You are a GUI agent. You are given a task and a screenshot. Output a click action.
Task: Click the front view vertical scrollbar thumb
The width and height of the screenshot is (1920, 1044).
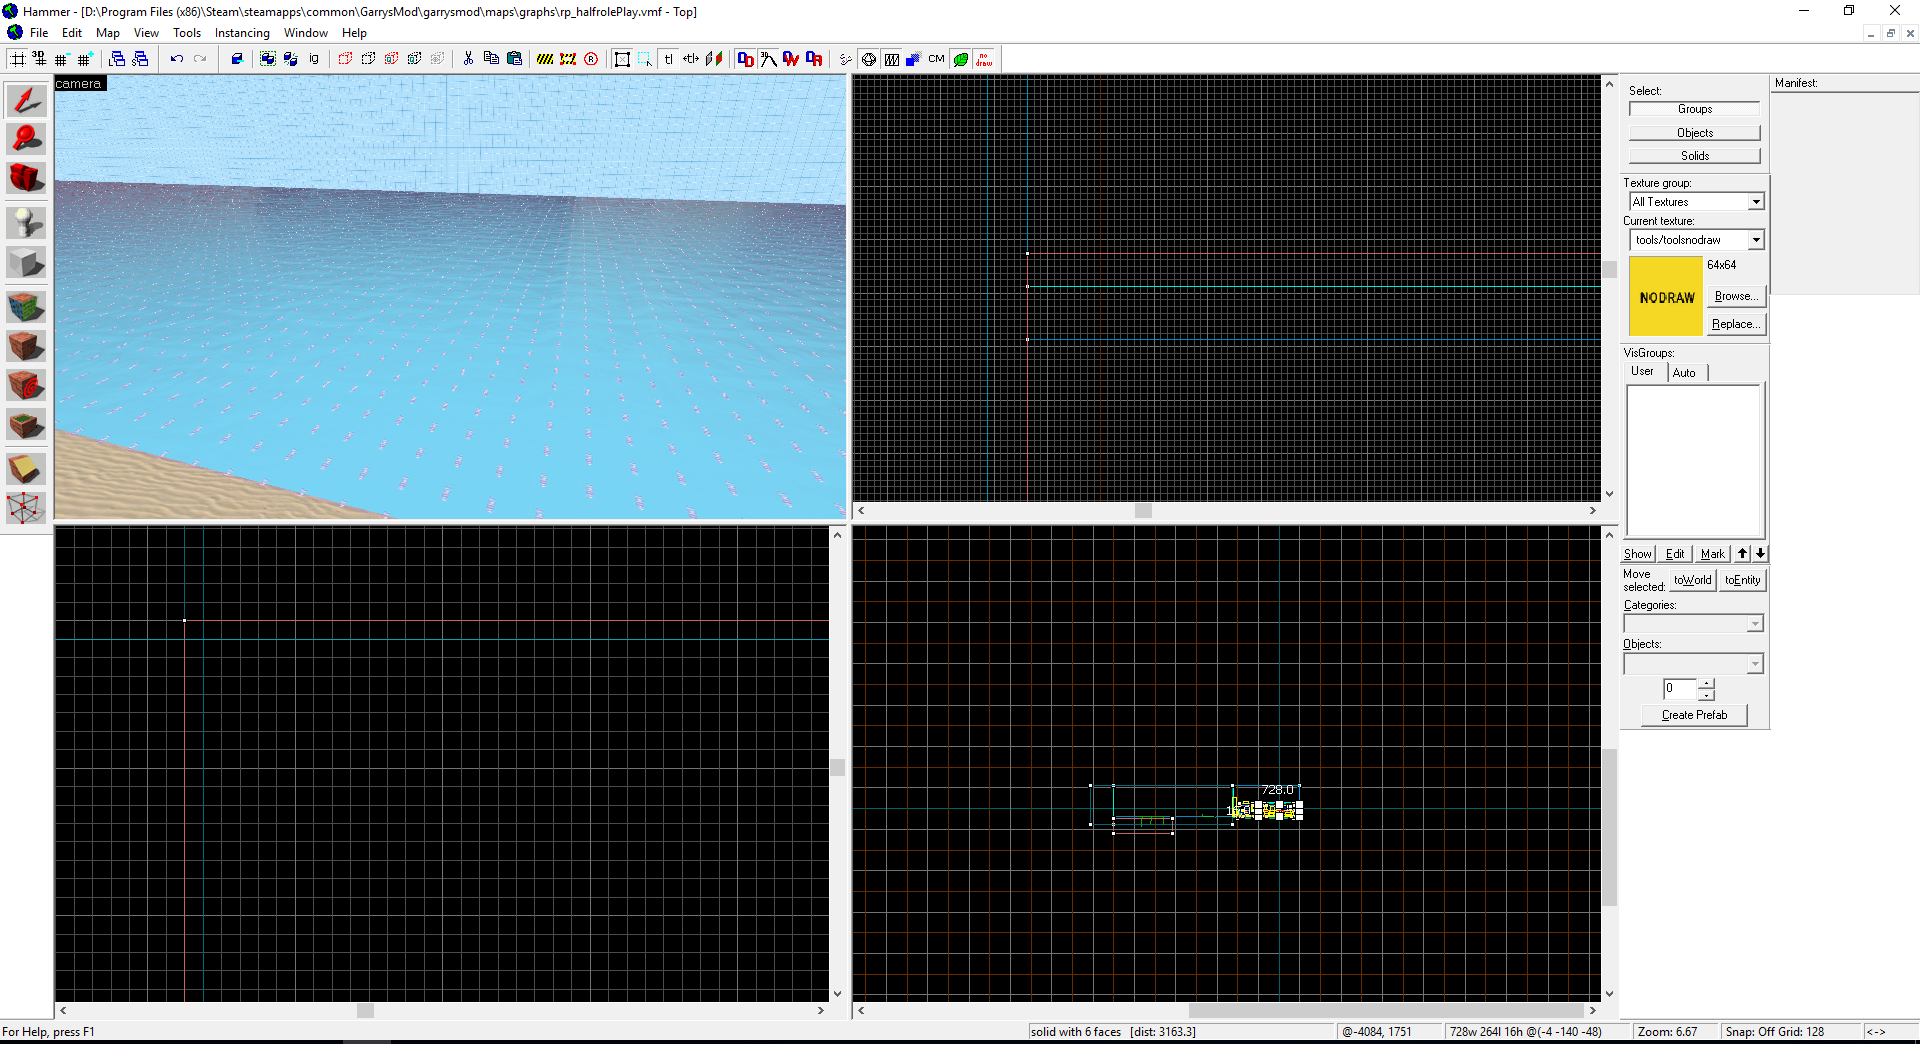tap(837, 767)
